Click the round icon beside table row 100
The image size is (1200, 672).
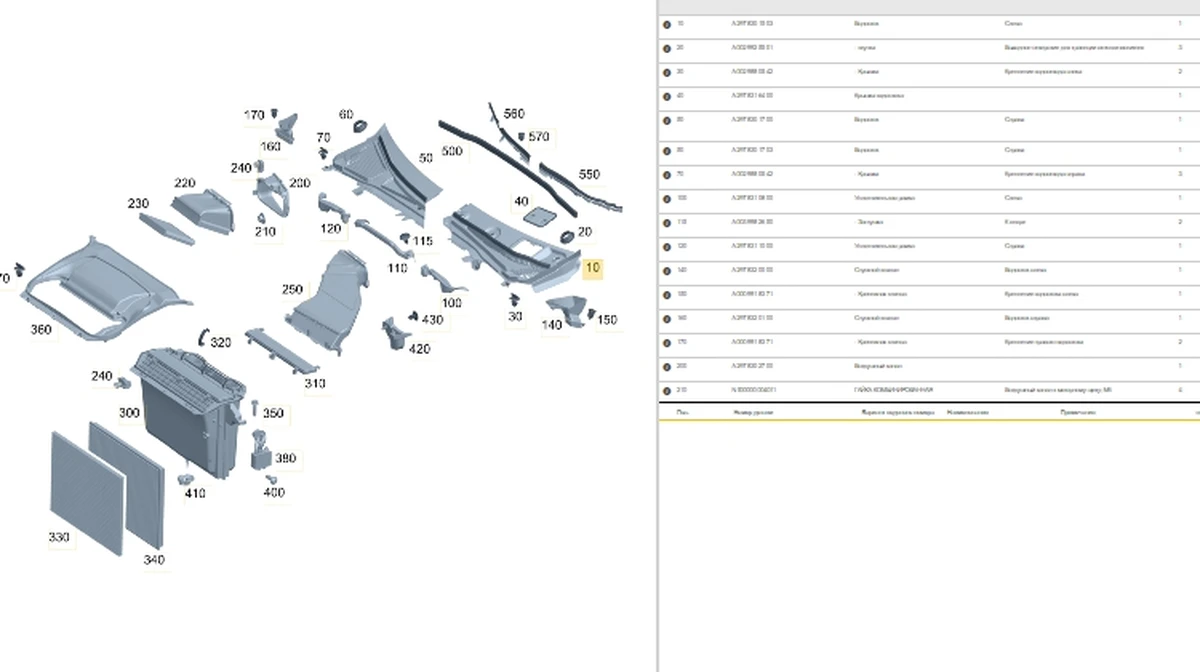(x=667, y=199)
